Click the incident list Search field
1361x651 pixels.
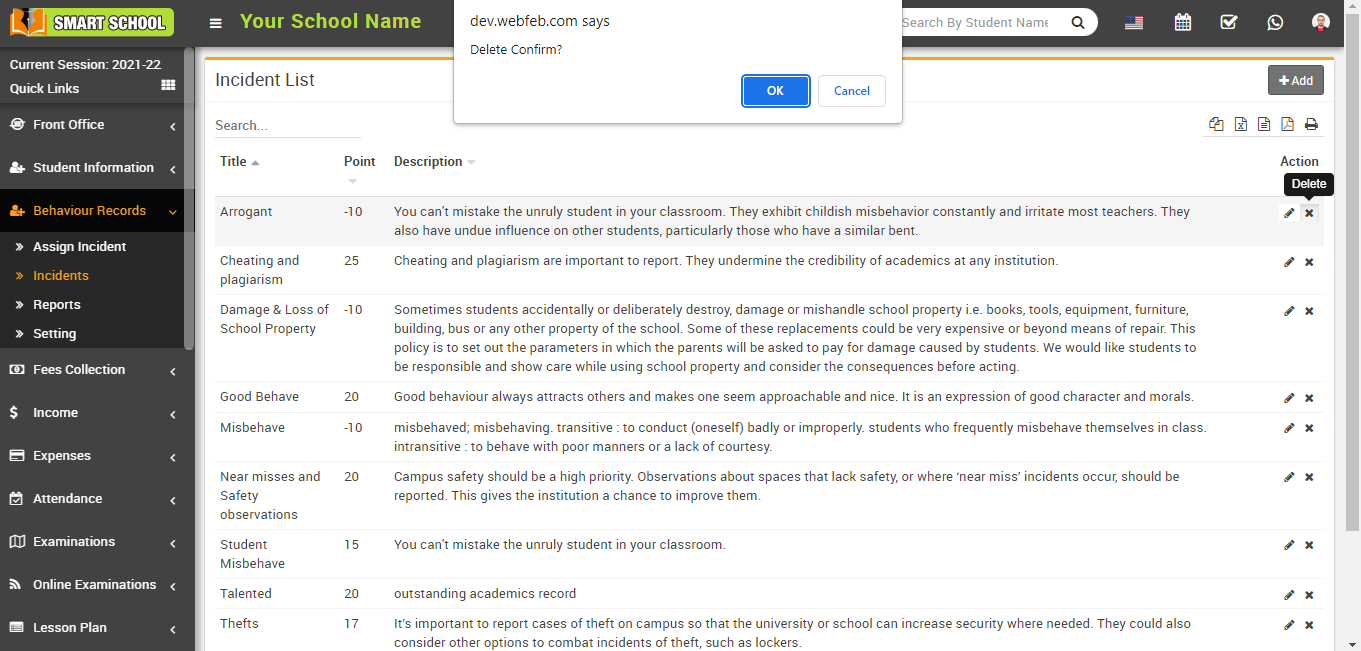(x=287, y=126)
